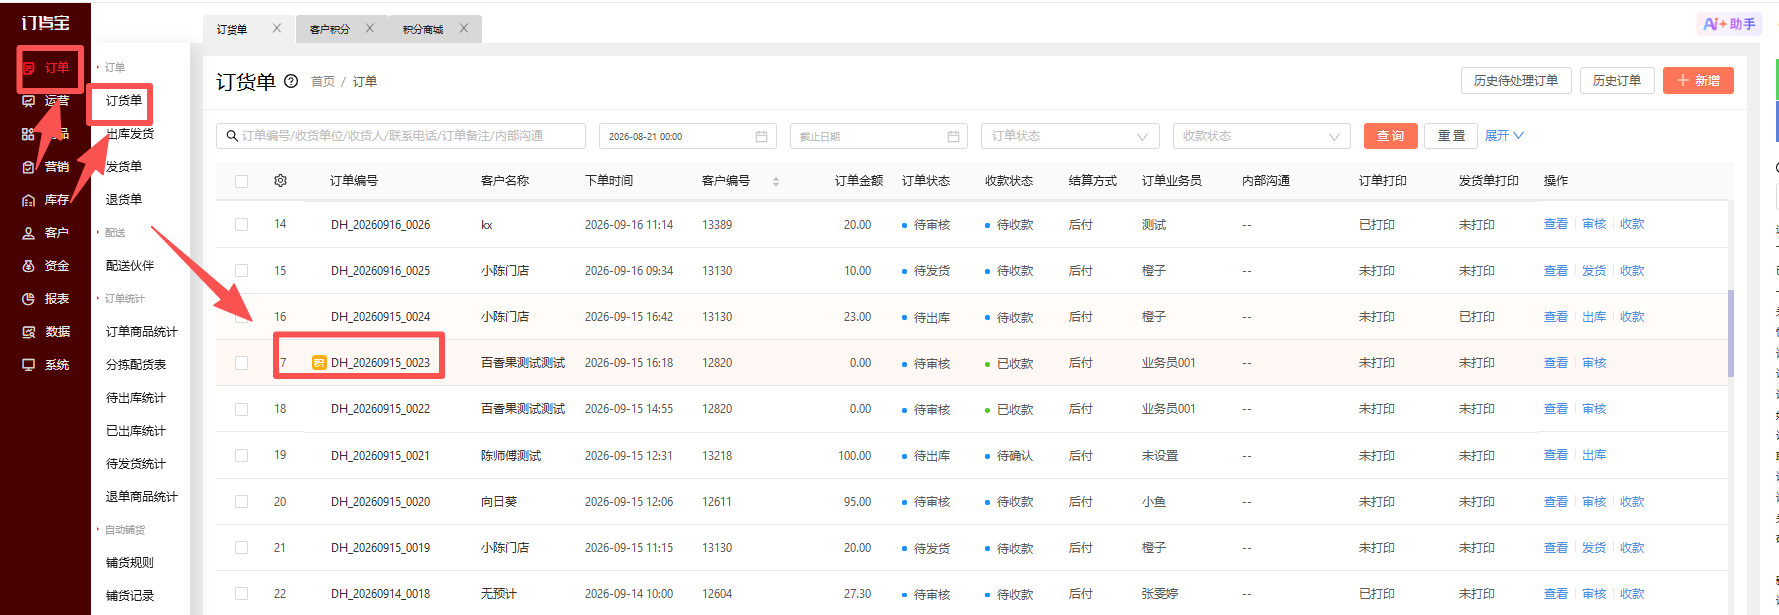Click 收款 for order DH_20260915_0020
The height and width of the screenshot is (615, 1779).
(1632, 502)
